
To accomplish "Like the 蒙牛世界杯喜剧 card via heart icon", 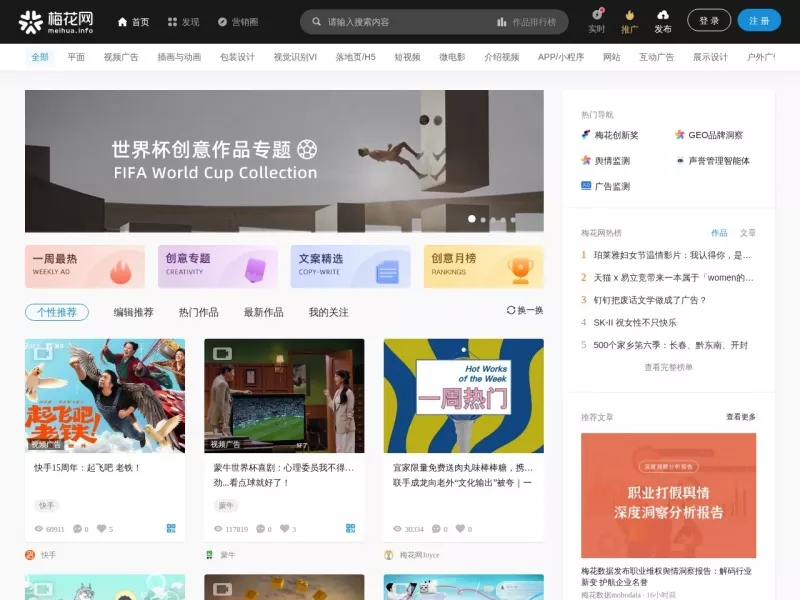I will 285,529.
